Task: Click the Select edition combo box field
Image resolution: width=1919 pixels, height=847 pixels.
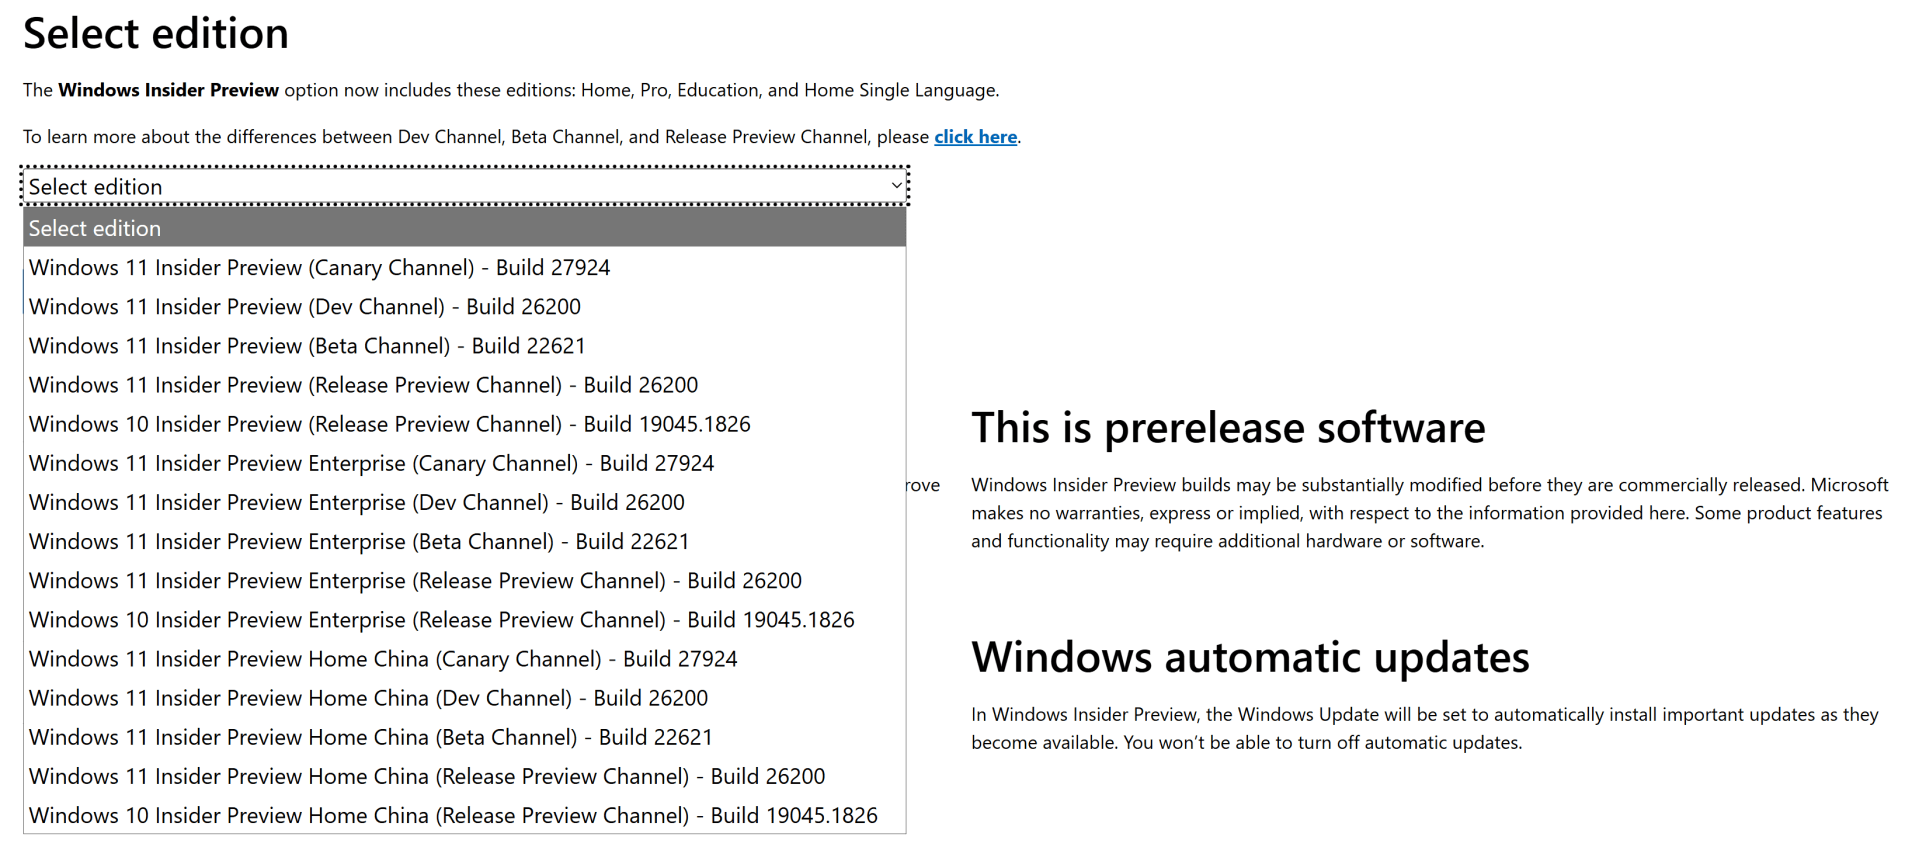Action: [450, 187]
